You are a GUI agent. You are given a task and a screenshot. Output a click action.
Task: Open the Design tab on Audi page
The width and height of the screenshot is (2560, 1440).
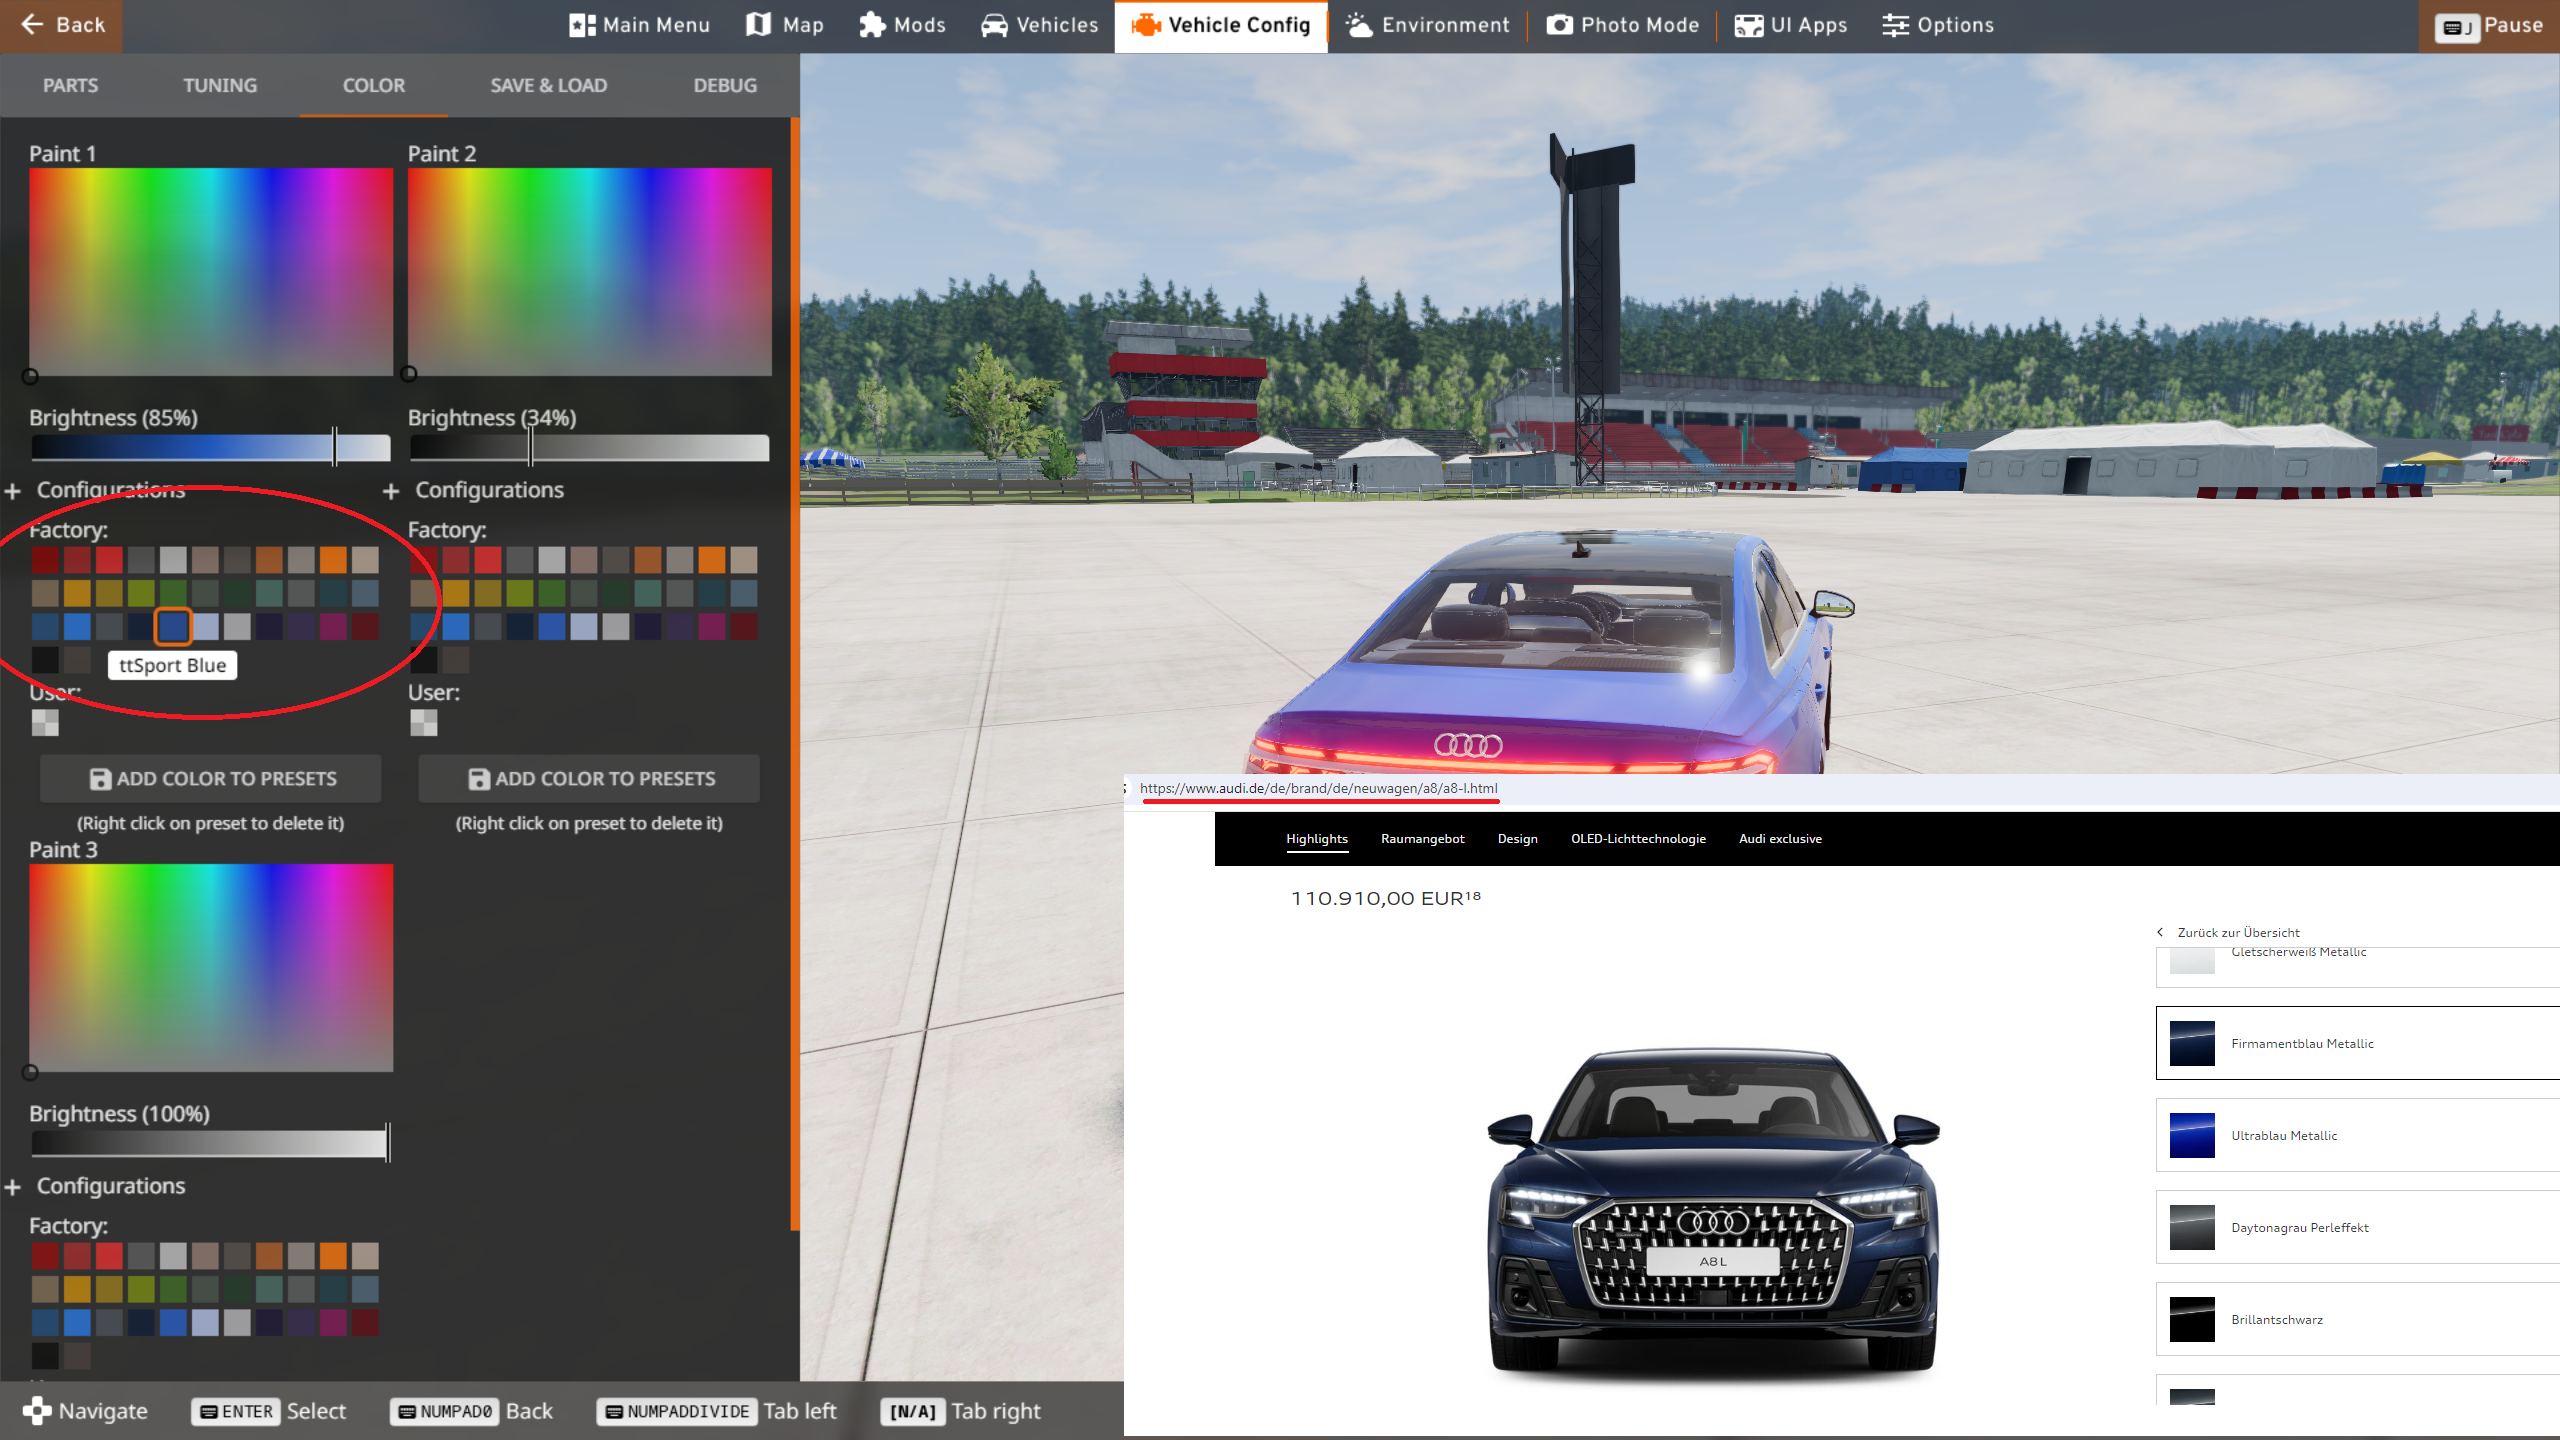1517,839
